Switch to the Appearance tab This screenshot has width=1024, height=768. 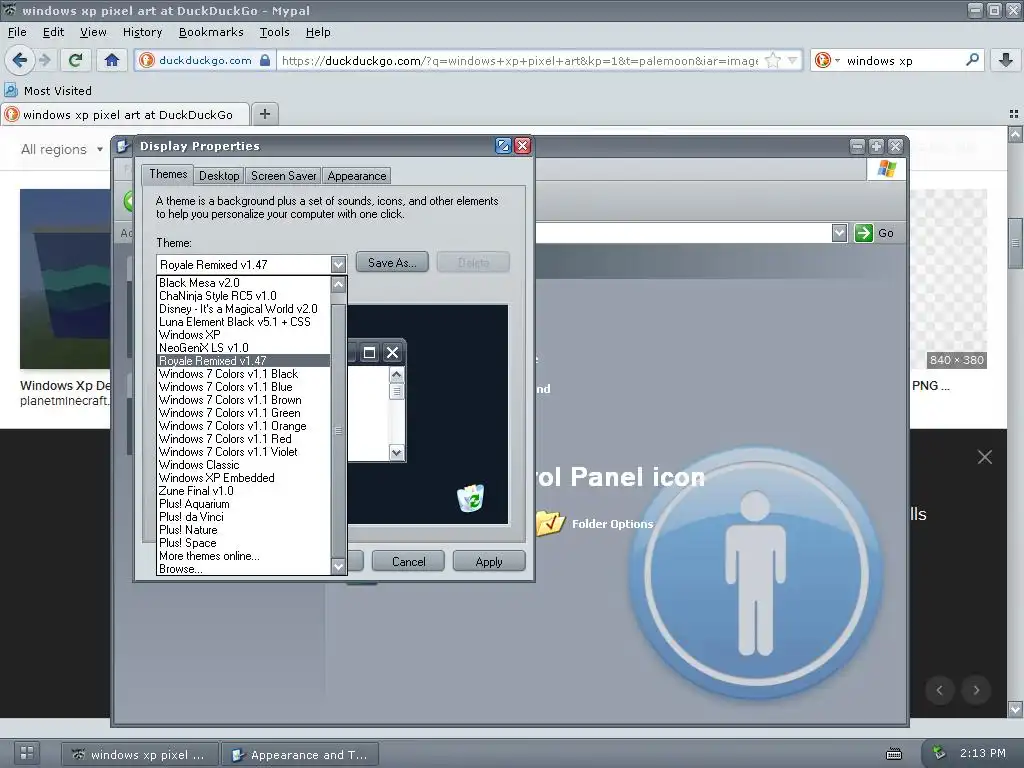click(357, 176)
